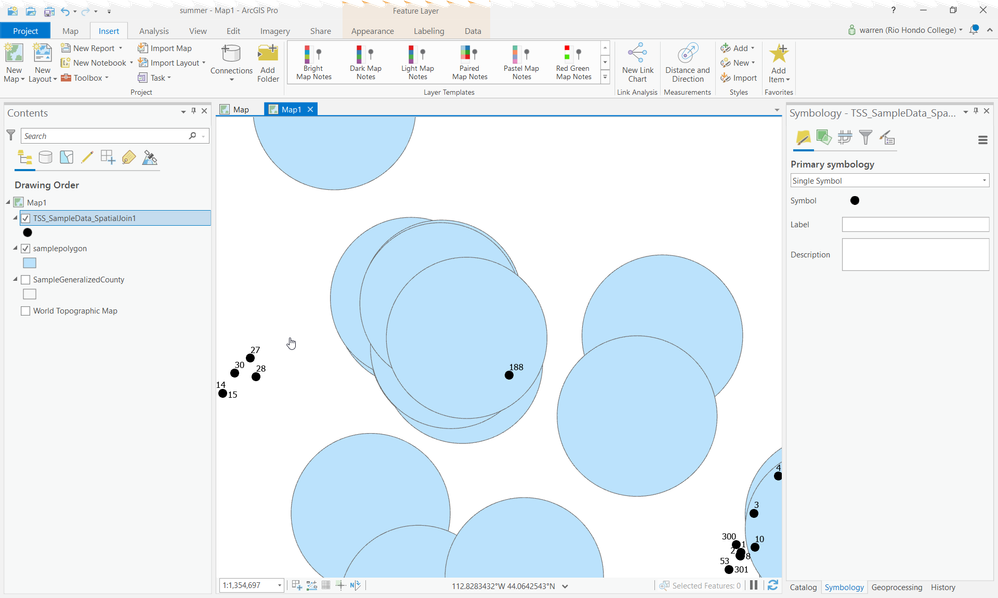The image size is (998, 598).
Task: Uncheck TSS_SampleData_SpatialJoin1 layer visibility
Action: [25, 218]
